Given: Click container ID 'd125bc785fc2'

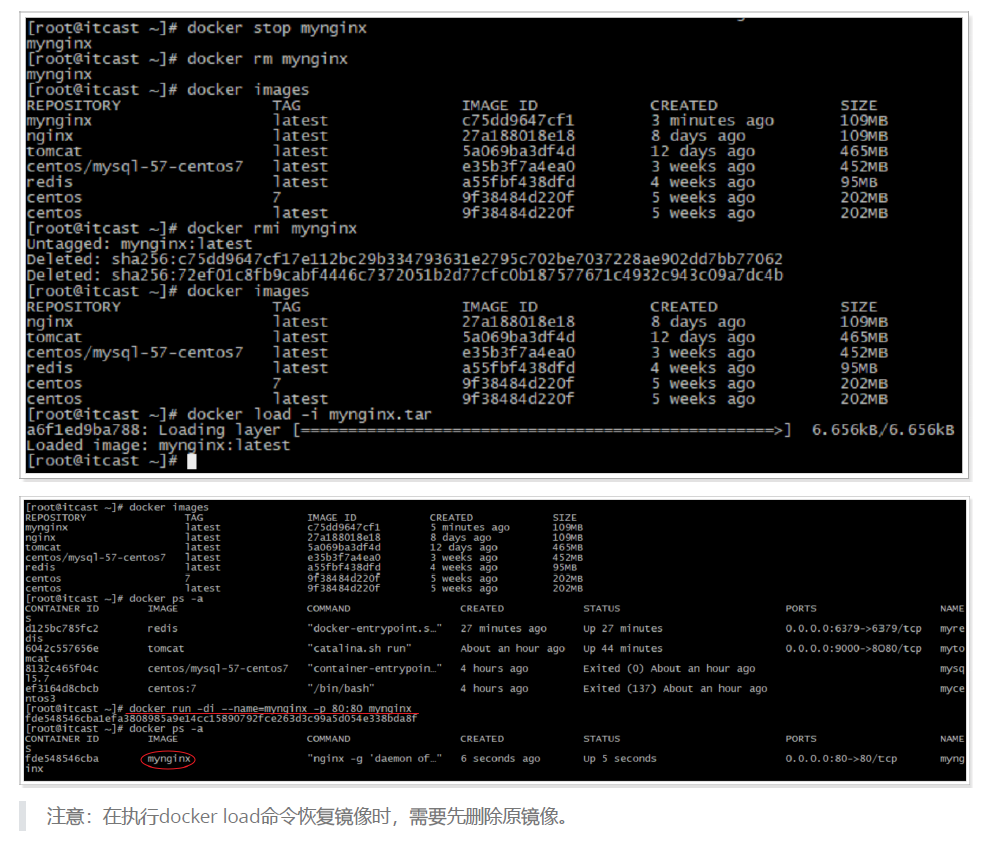Looking at the screenshot, I should 62,629.
